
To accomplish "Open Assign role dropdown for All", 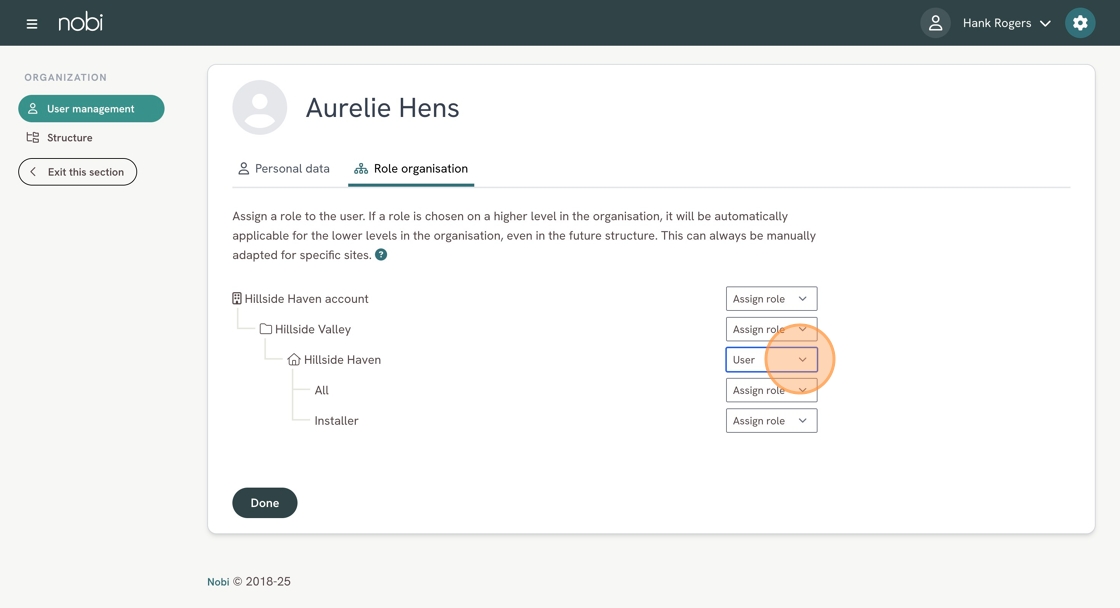I will [771, 390].
